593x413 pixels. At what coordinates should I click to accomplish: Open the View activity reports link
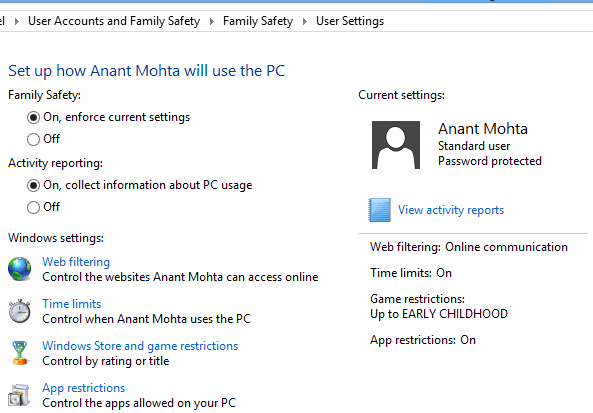(x=451, y=210)
